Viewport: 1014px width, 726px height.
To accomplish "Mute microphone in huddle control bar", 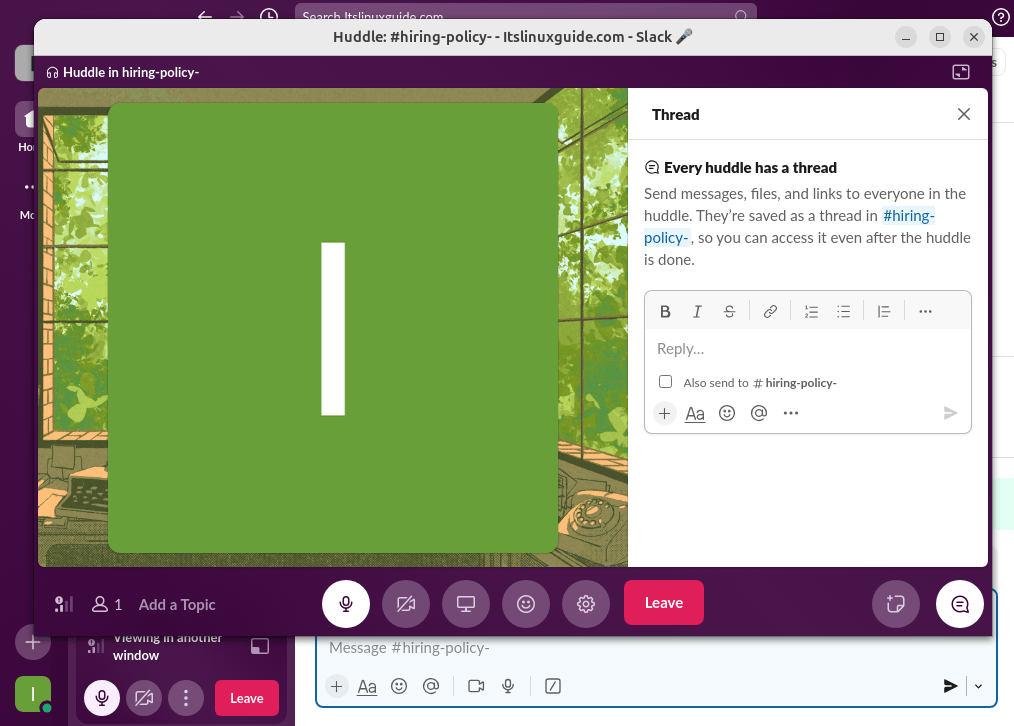I will 346,604.
